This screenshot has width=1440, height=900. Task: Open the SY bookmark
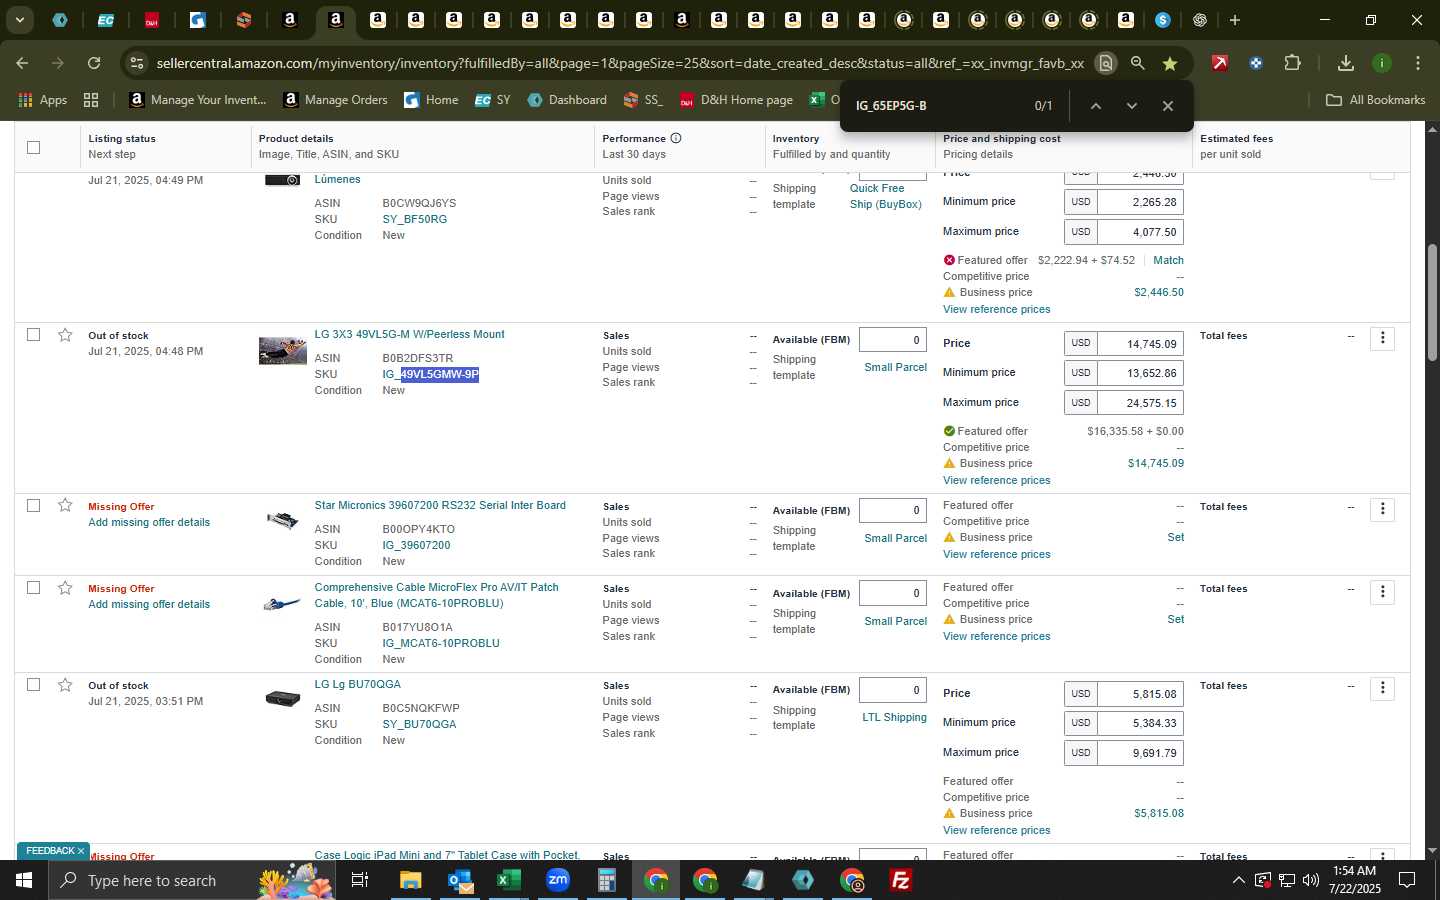[x=492, y=100]
